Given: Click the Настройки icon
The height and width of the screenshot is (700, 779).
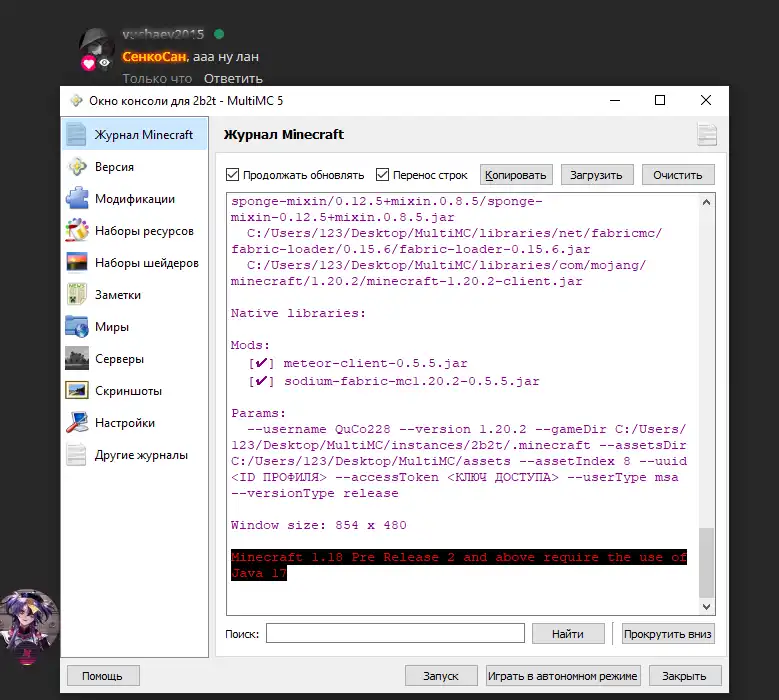Looking at the screenshot, I should pos(77,422).
